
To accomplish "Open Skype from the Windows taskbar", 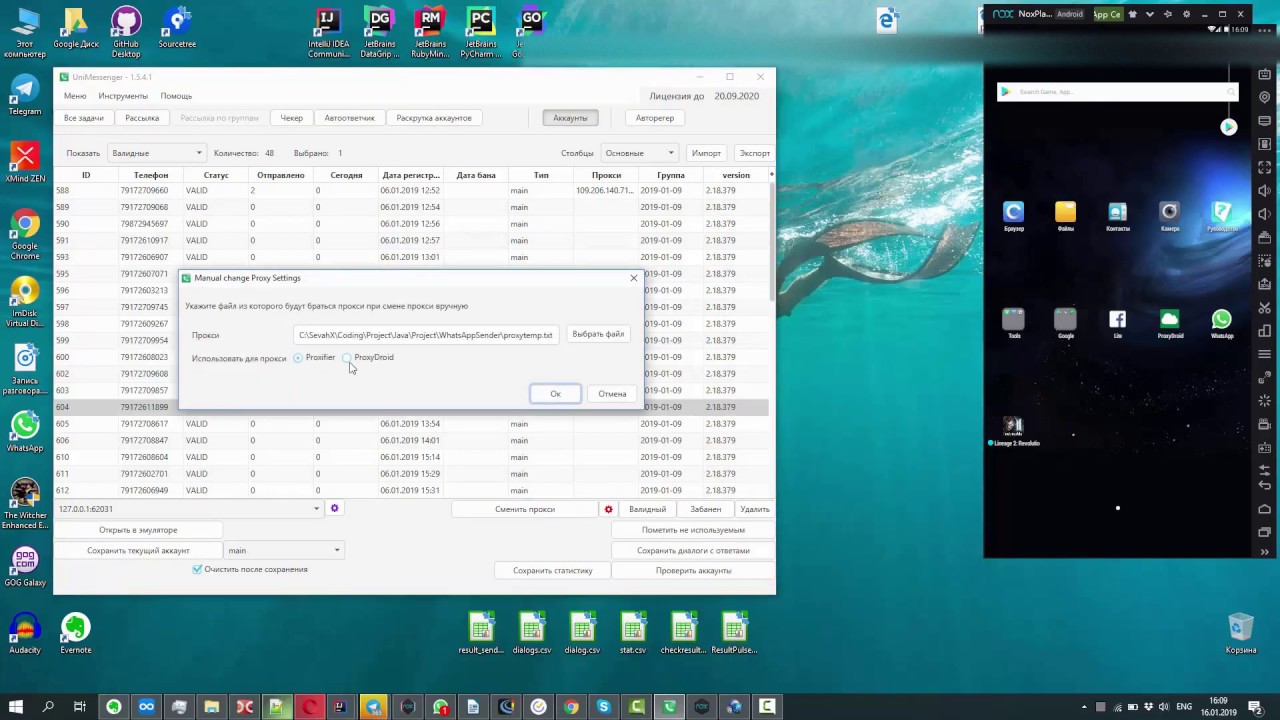I will 603,707.
